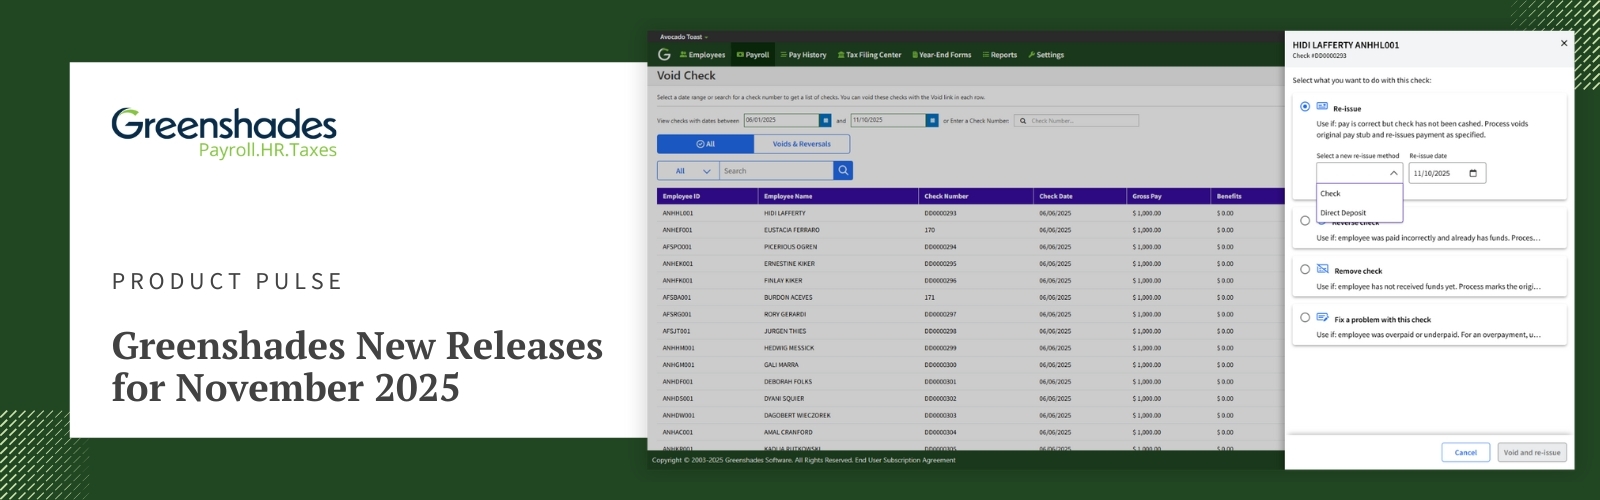Select the Reverse check radio button
Screen dimensions: 1600x500
pos(1305,220)
